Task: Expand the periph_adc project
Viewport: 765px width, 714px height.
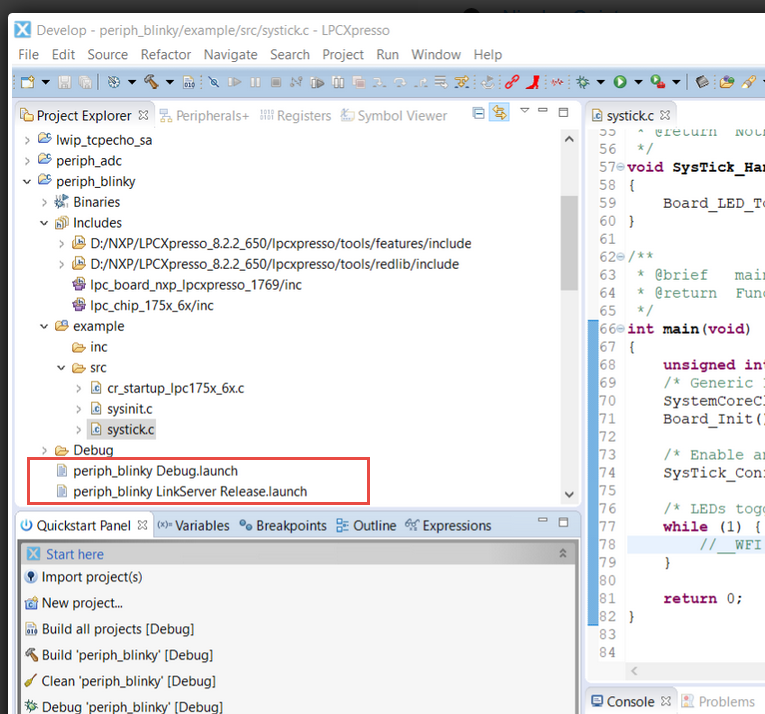Action: 27,161
